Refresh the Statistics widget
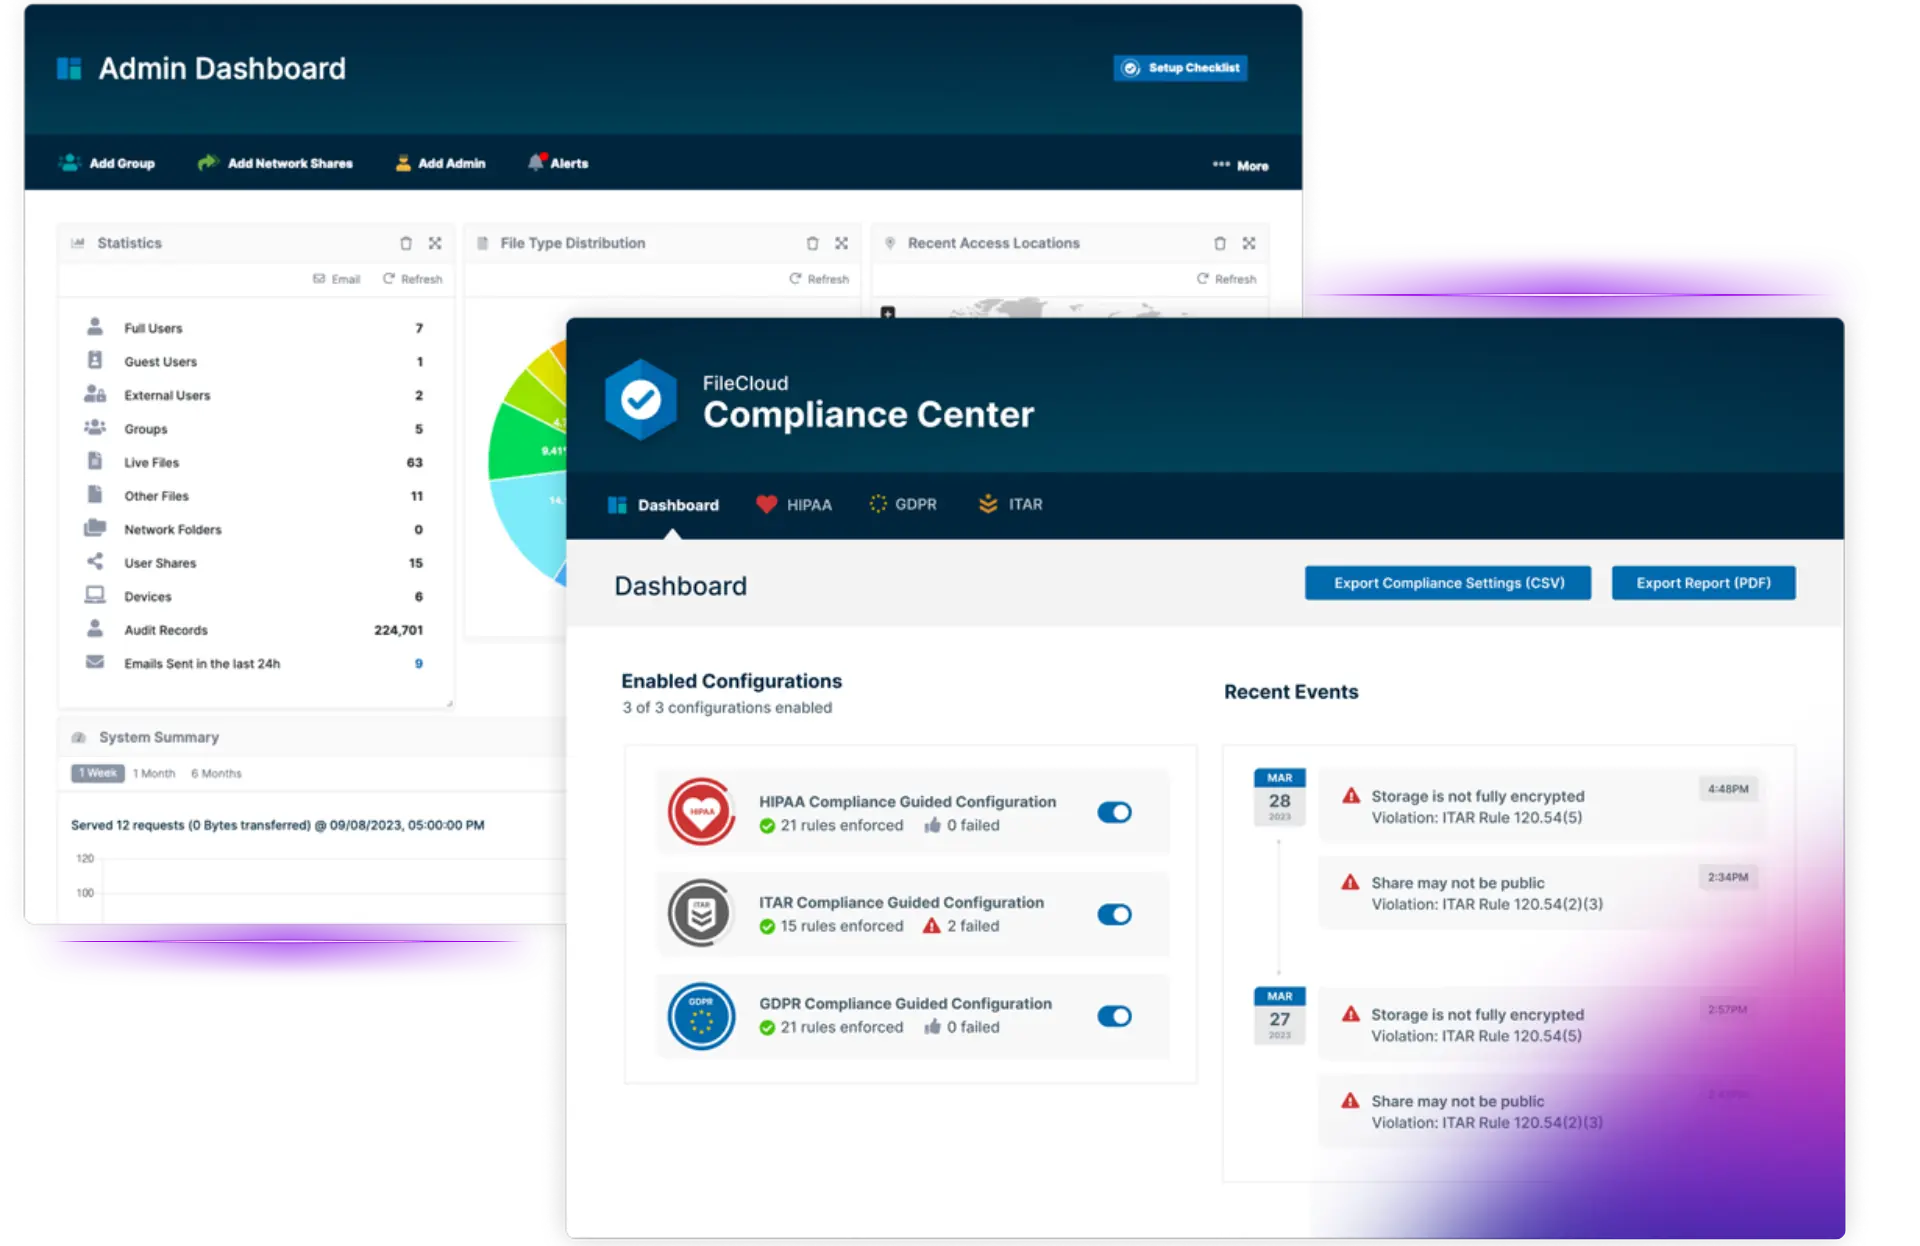Image resolution: width=1920 pixels, height=1246 pixels. pos(412,279)
